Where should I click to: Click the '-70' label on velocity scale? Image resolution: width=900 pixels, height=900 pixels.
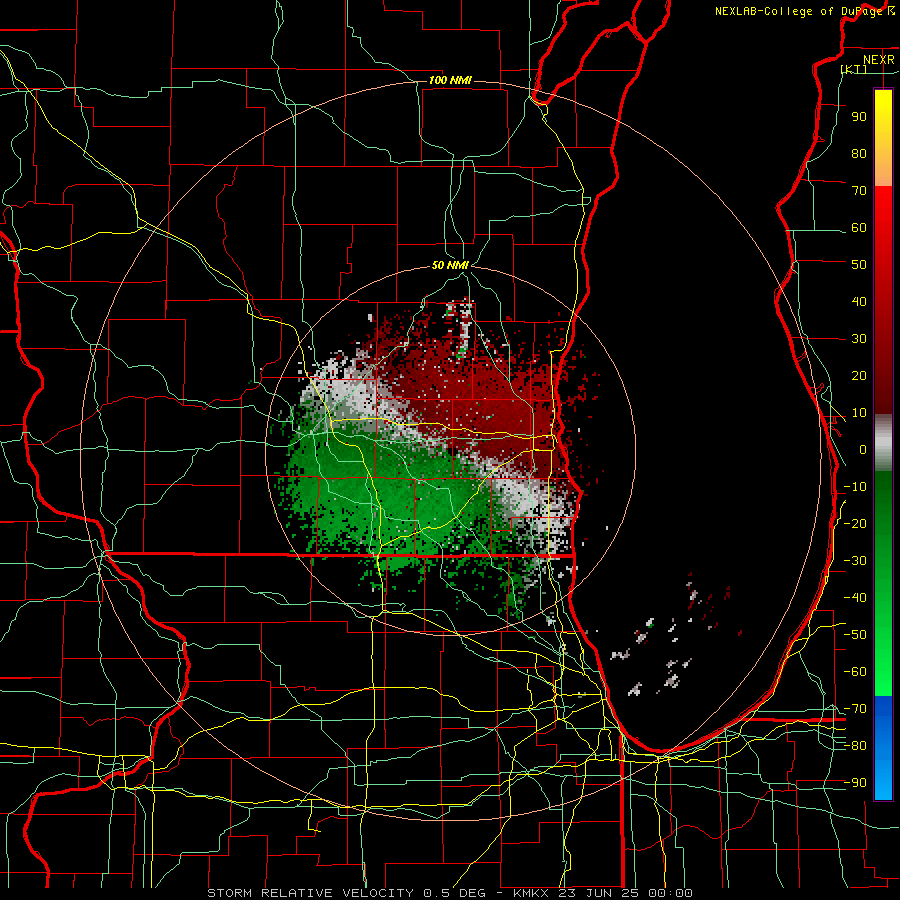855,708
